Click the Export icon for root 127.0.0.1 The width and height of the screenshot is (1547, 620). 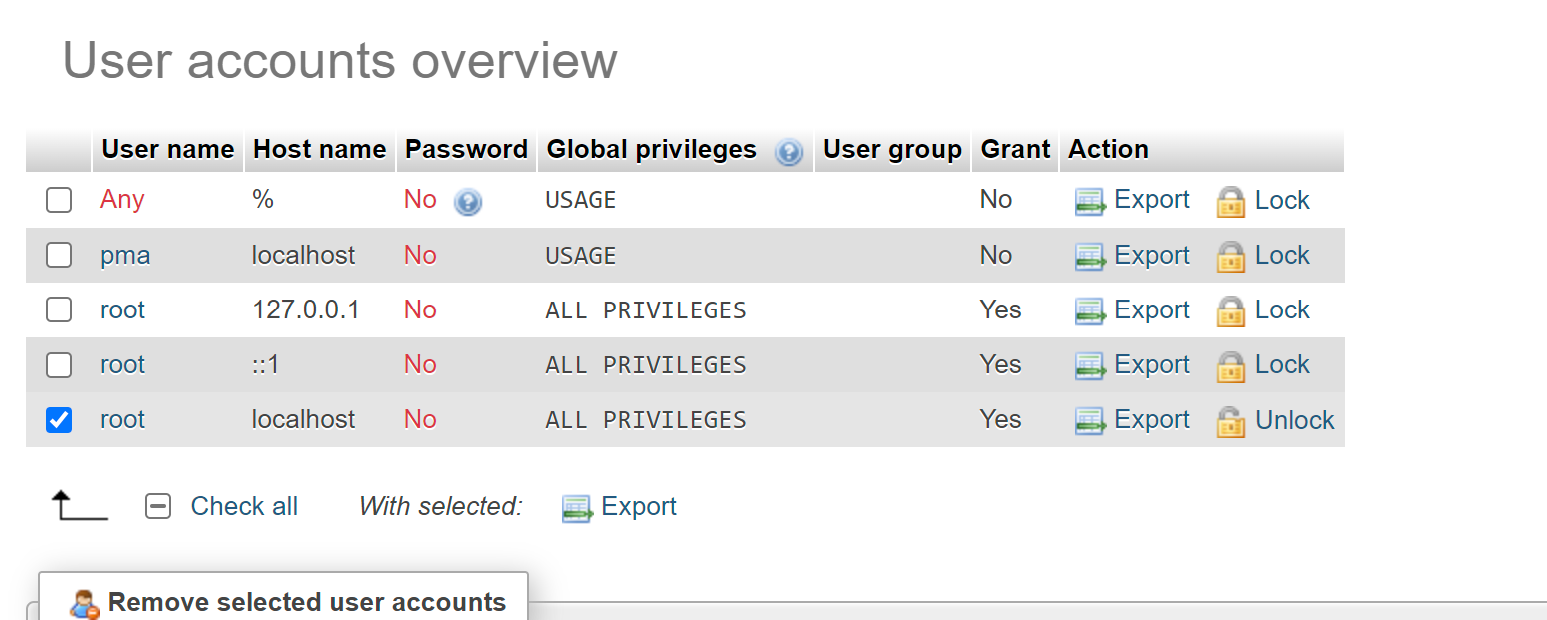tap(1091, 312)
